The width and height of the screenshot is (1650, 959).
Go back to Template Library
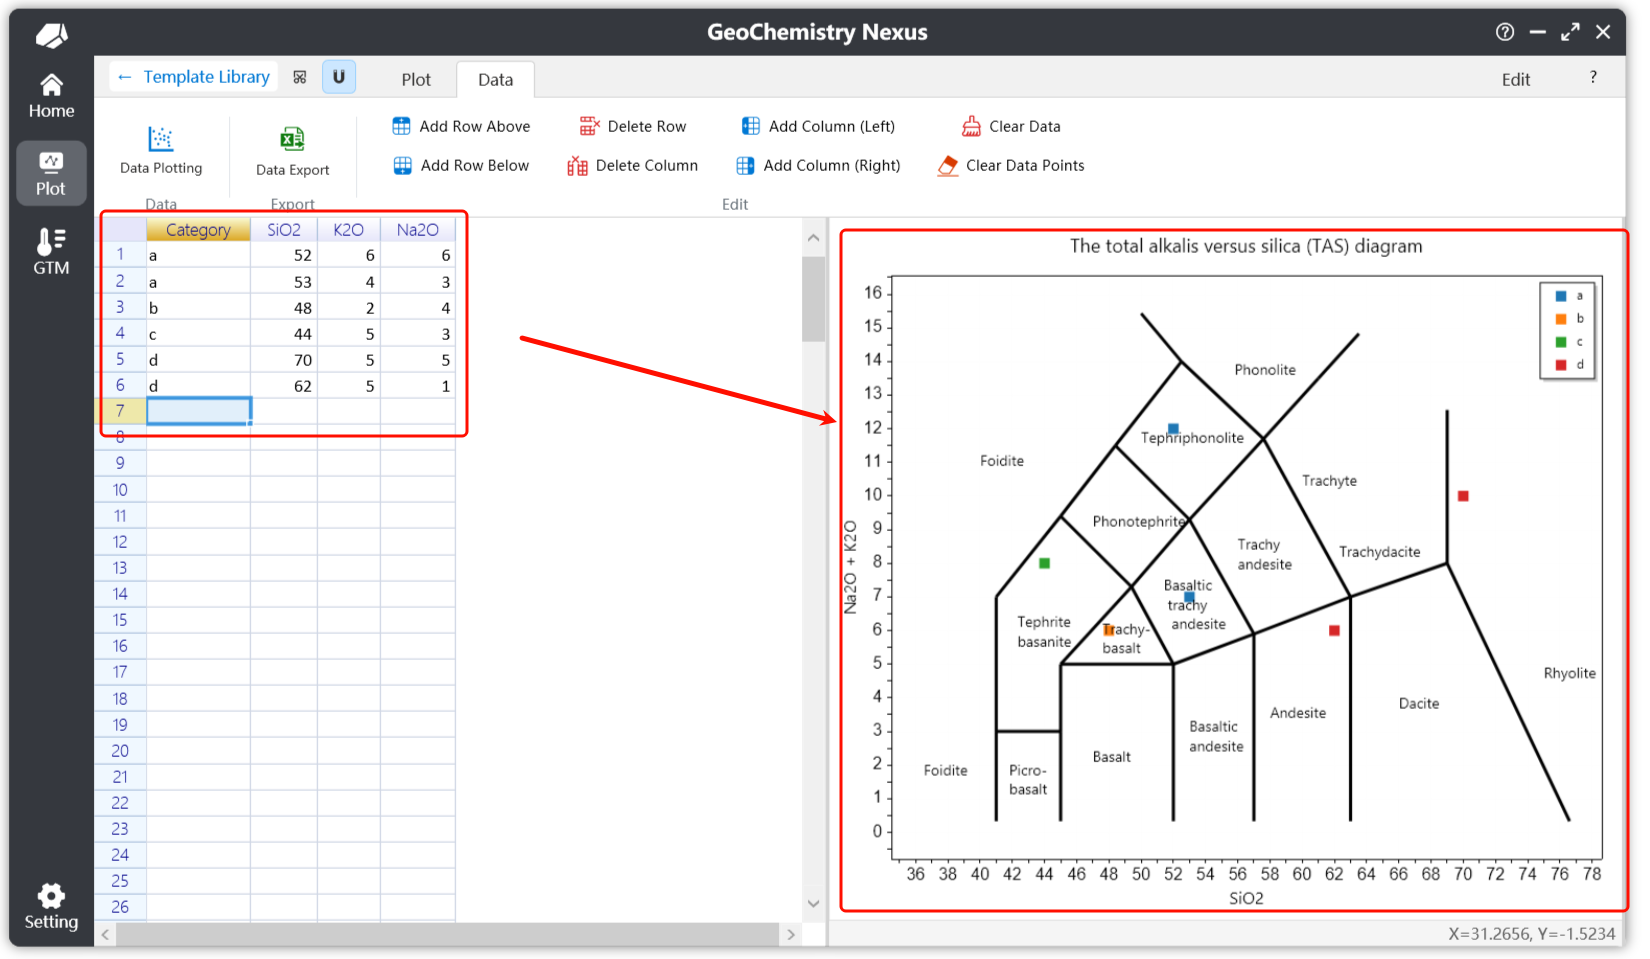(x=194, y=77)
